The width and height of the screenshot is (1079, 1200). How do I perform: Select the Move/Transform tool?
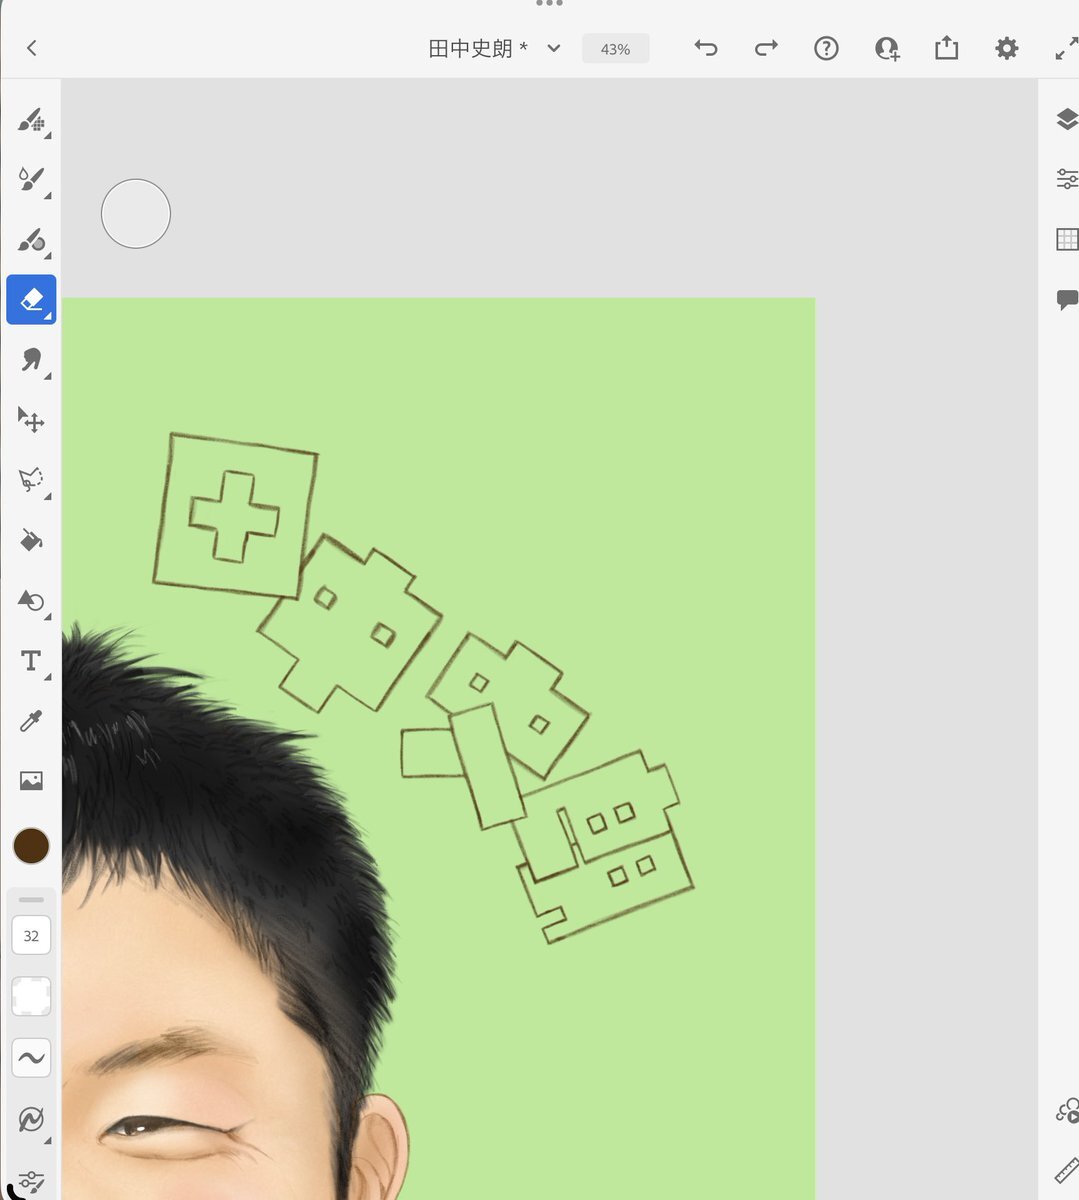[x=31, y=420]
